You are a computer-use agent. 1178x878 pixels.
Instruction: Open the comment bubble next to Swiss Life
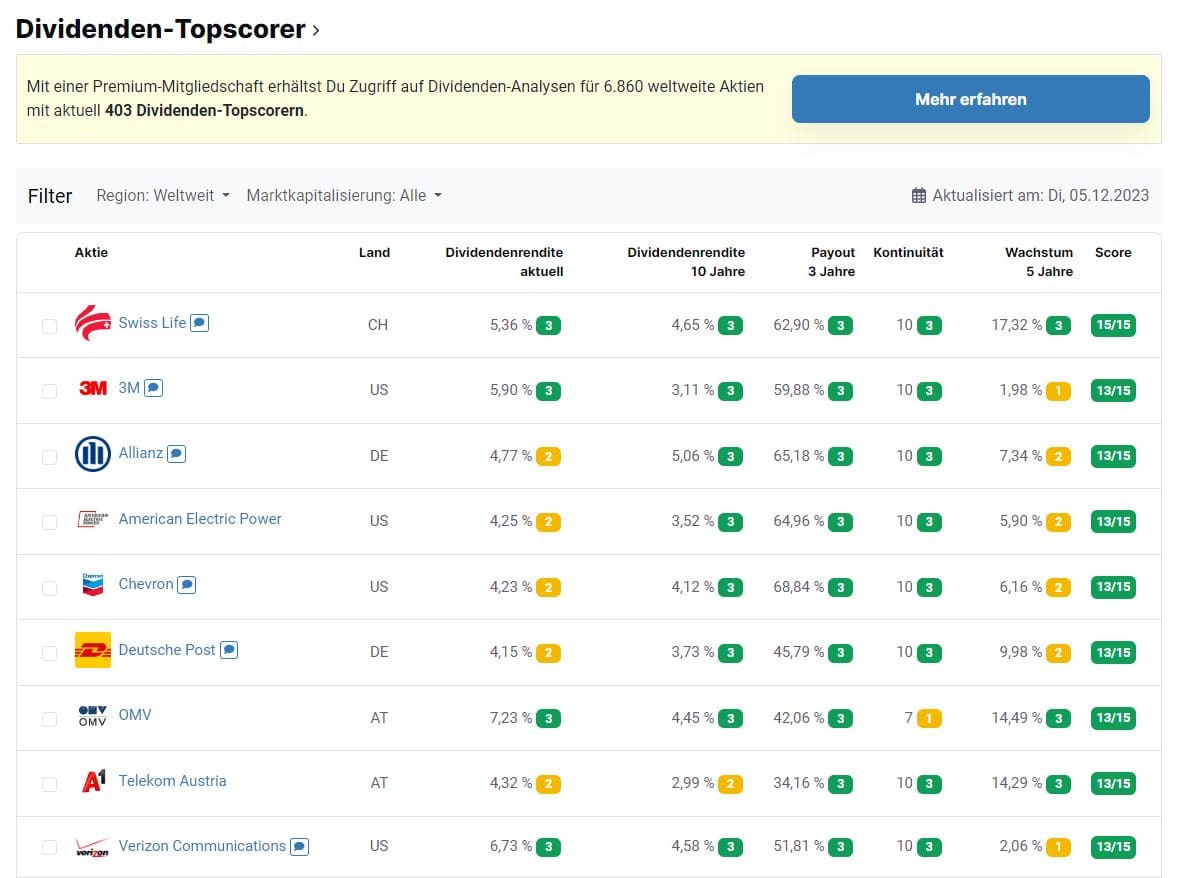coord(199,322)
